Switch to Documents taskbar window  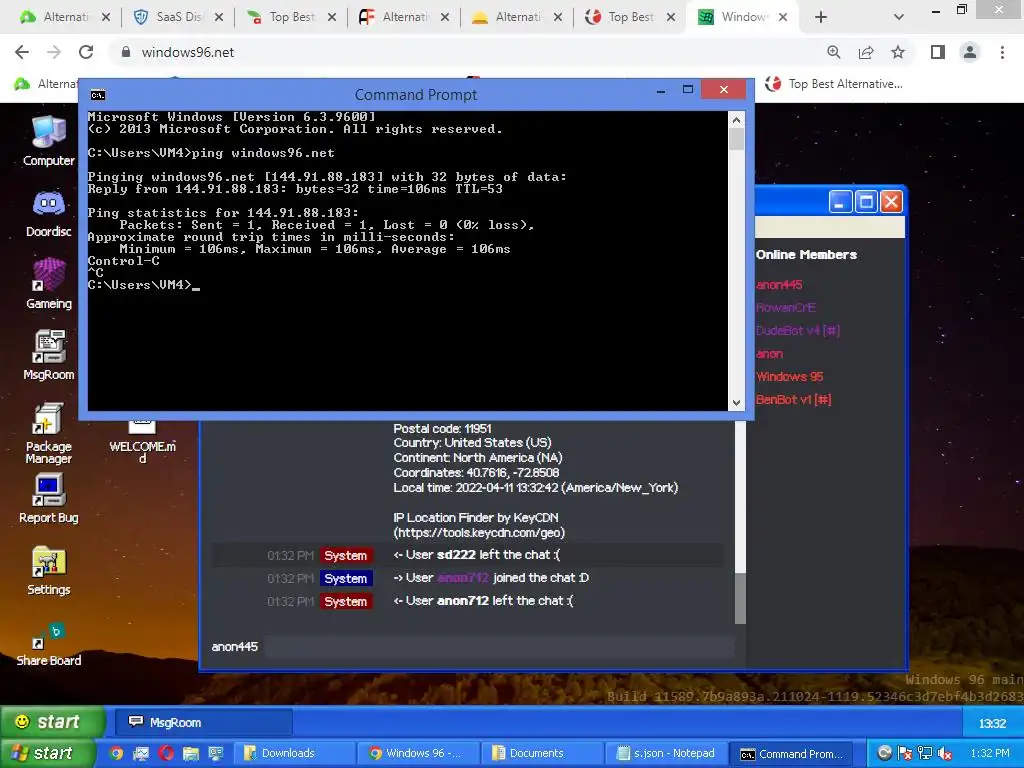tap(542, 754)
